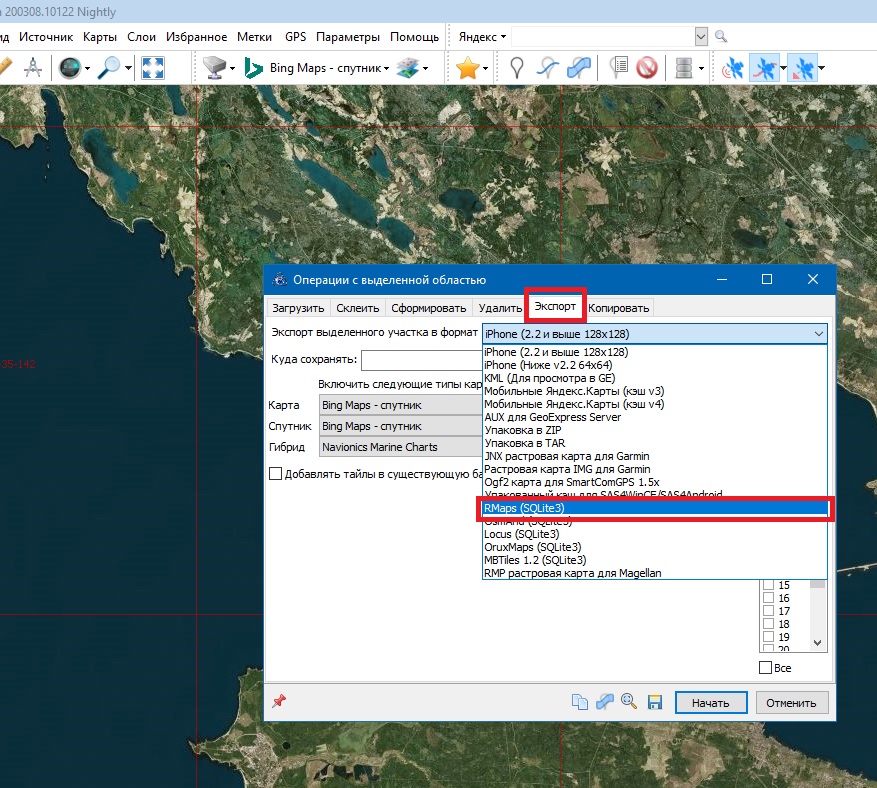Image resolution: width=877 pixels, height=788 pixels.
Task: Open the Параметры menu
Action: coord(347,37)
